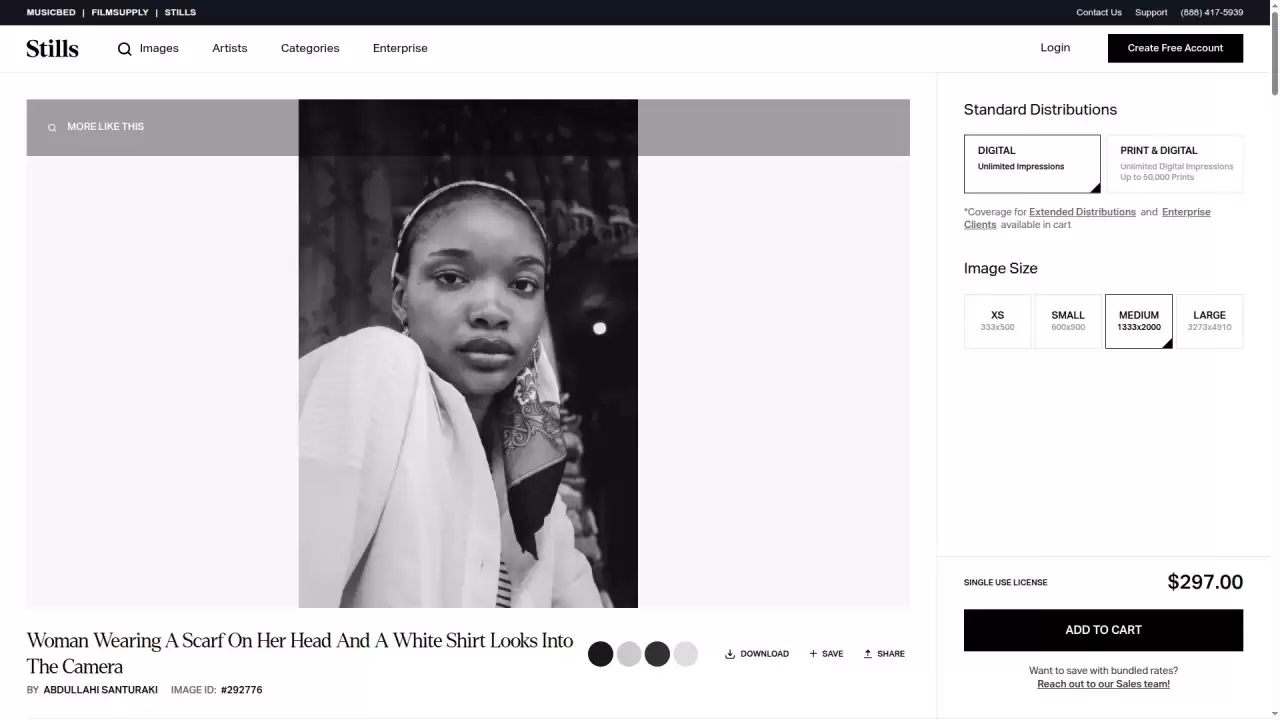Viewport: 1280px width, 720px height.
Task: Go to the Enterprise page
Action: 400,48
